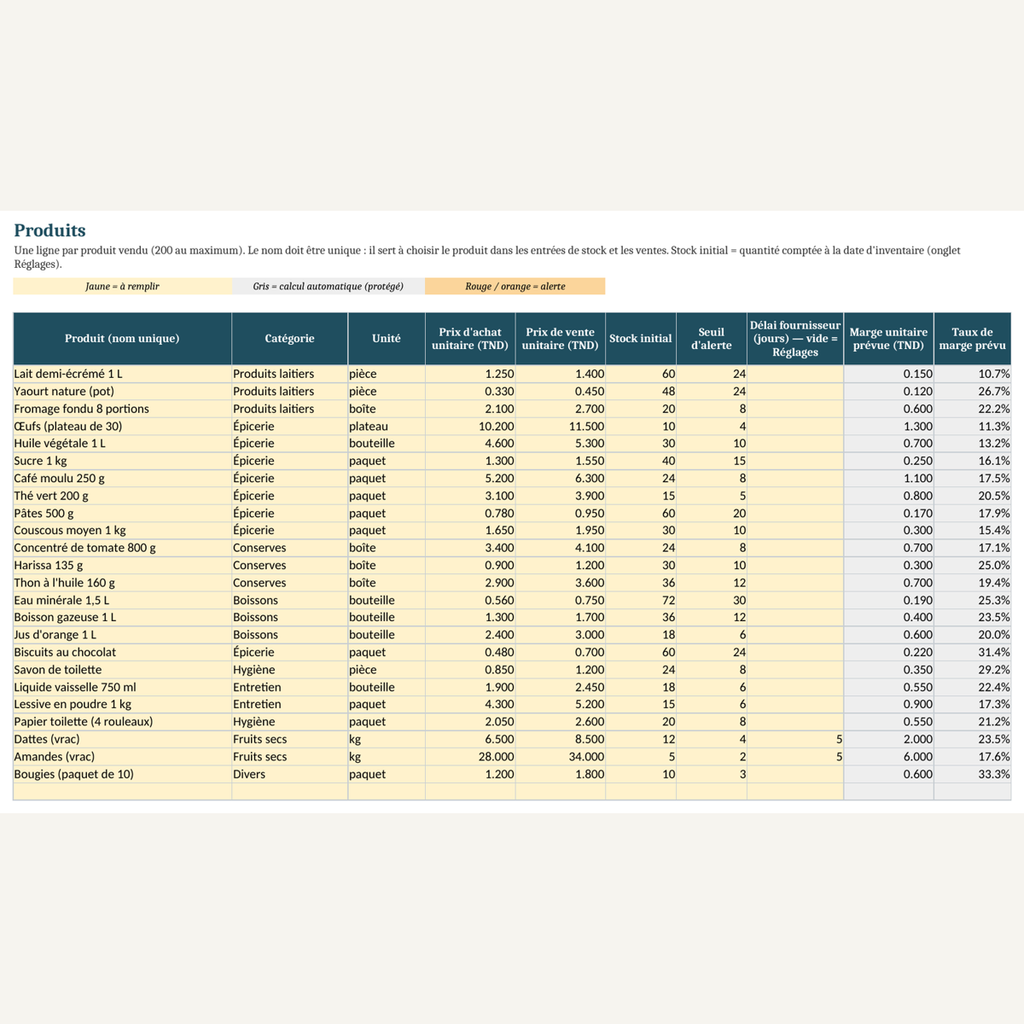The width and height of the screenshot is (1024, 1024).
Task: Select the 'Délai fournisseur (jours)' header
Action: pos(795,338)
